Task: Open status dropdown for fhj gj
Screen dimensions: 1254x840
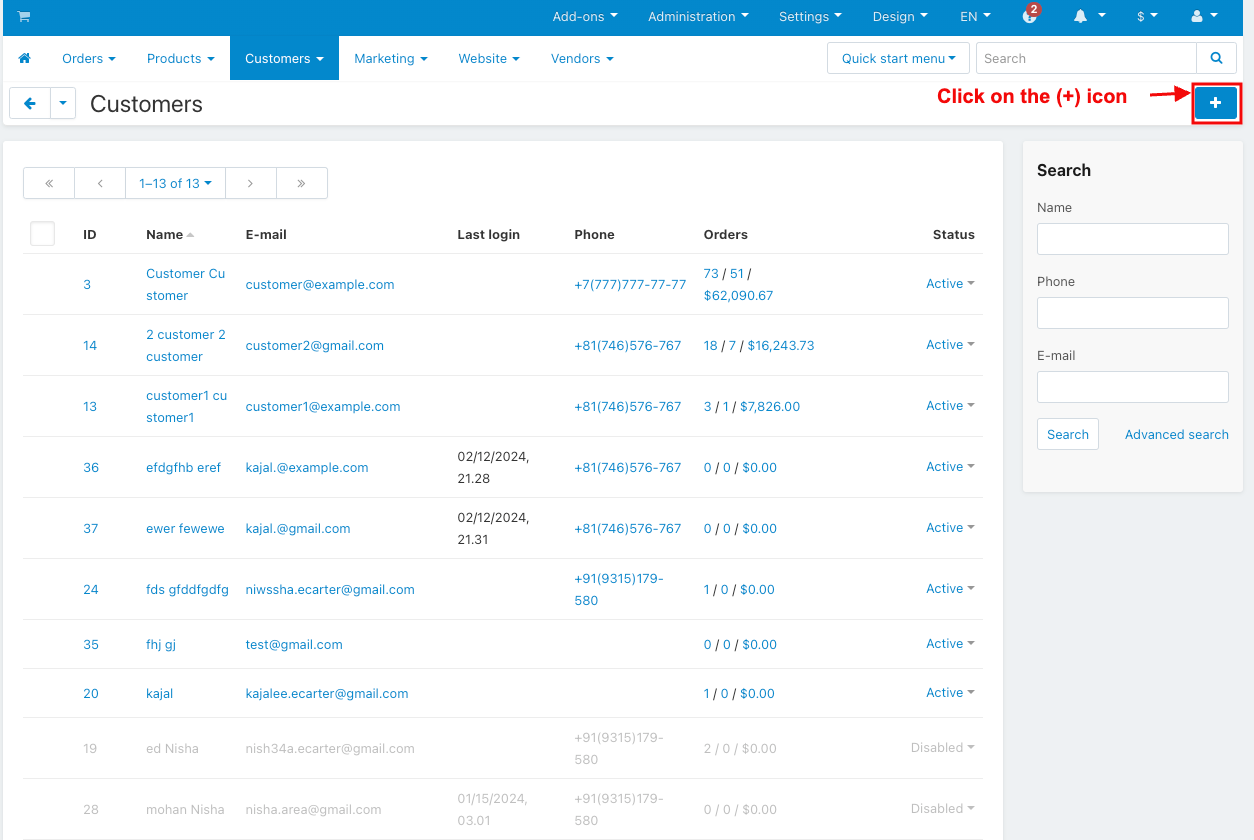Action: [950, 644]
